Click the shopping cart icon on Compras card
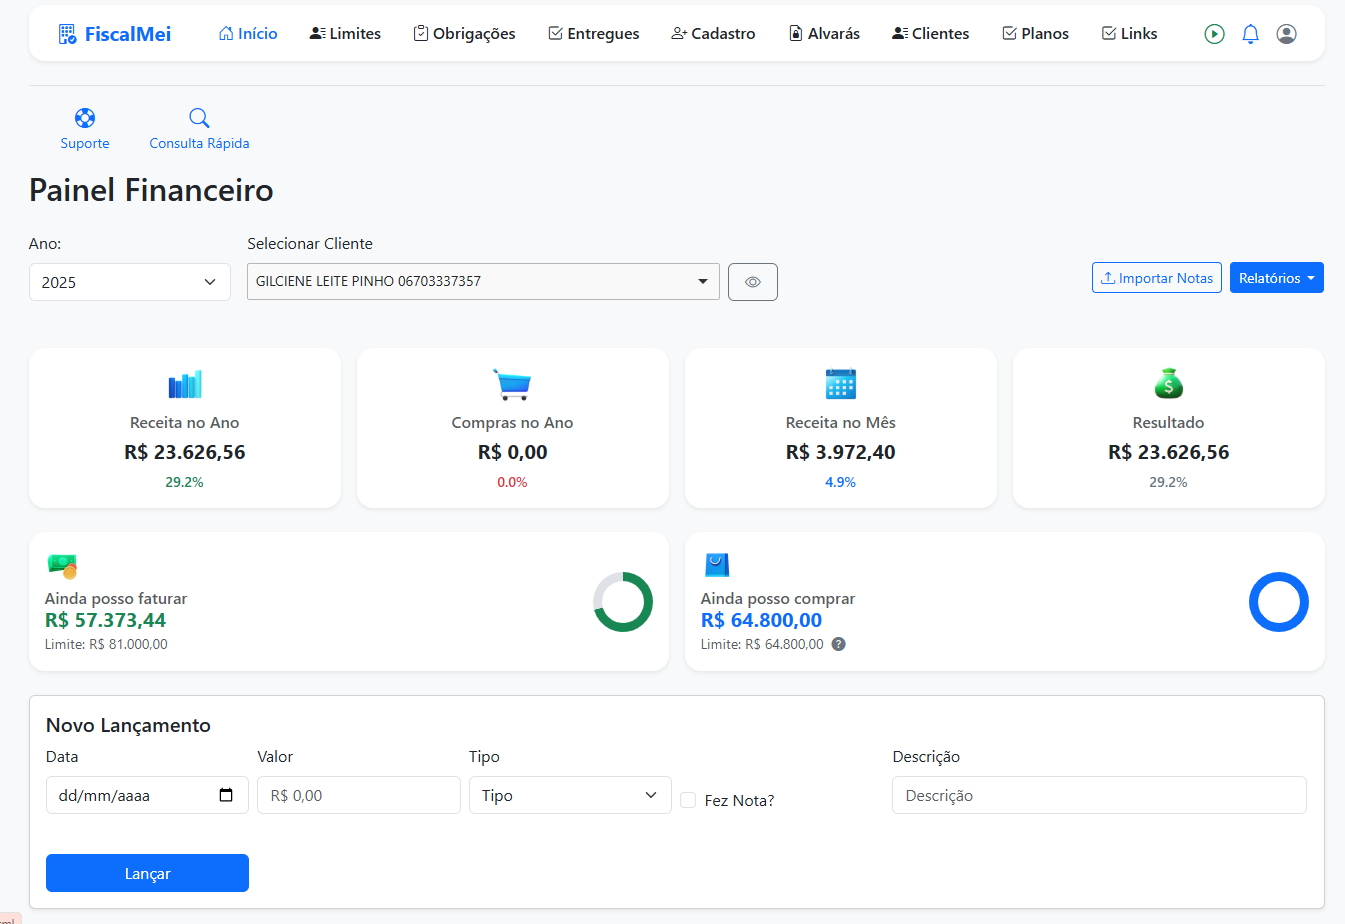The image size is (1345, 924). pyautogui.click(x=512, y=383)
